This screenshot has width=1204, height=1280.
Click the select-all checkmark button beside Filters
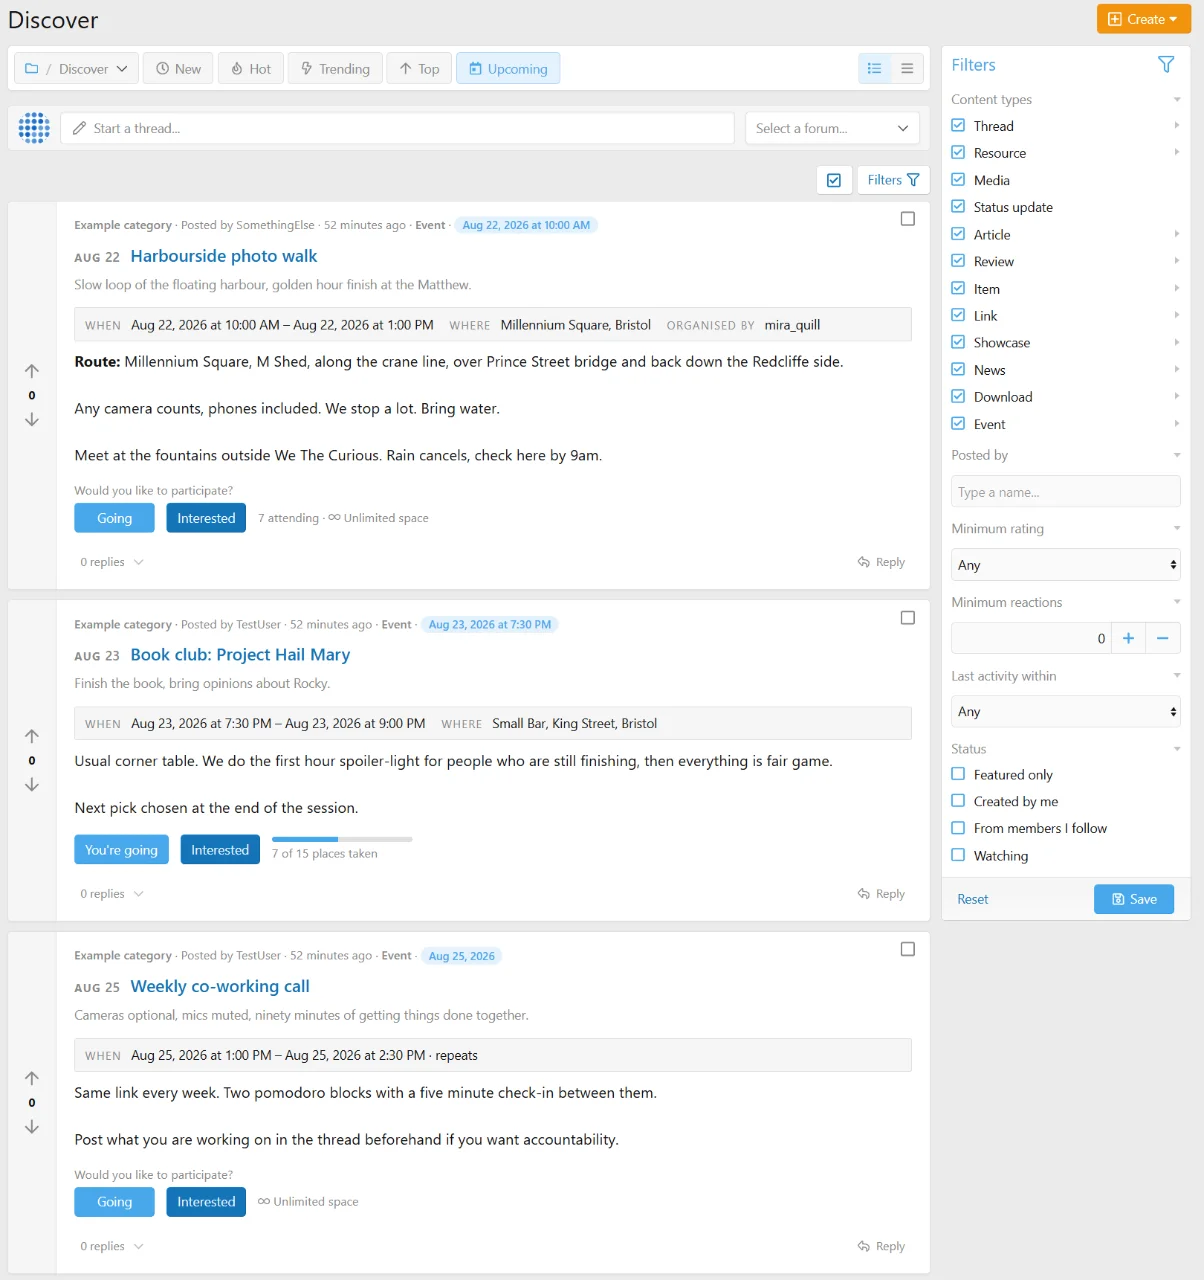pyautogui.click(x=834, y=180)
